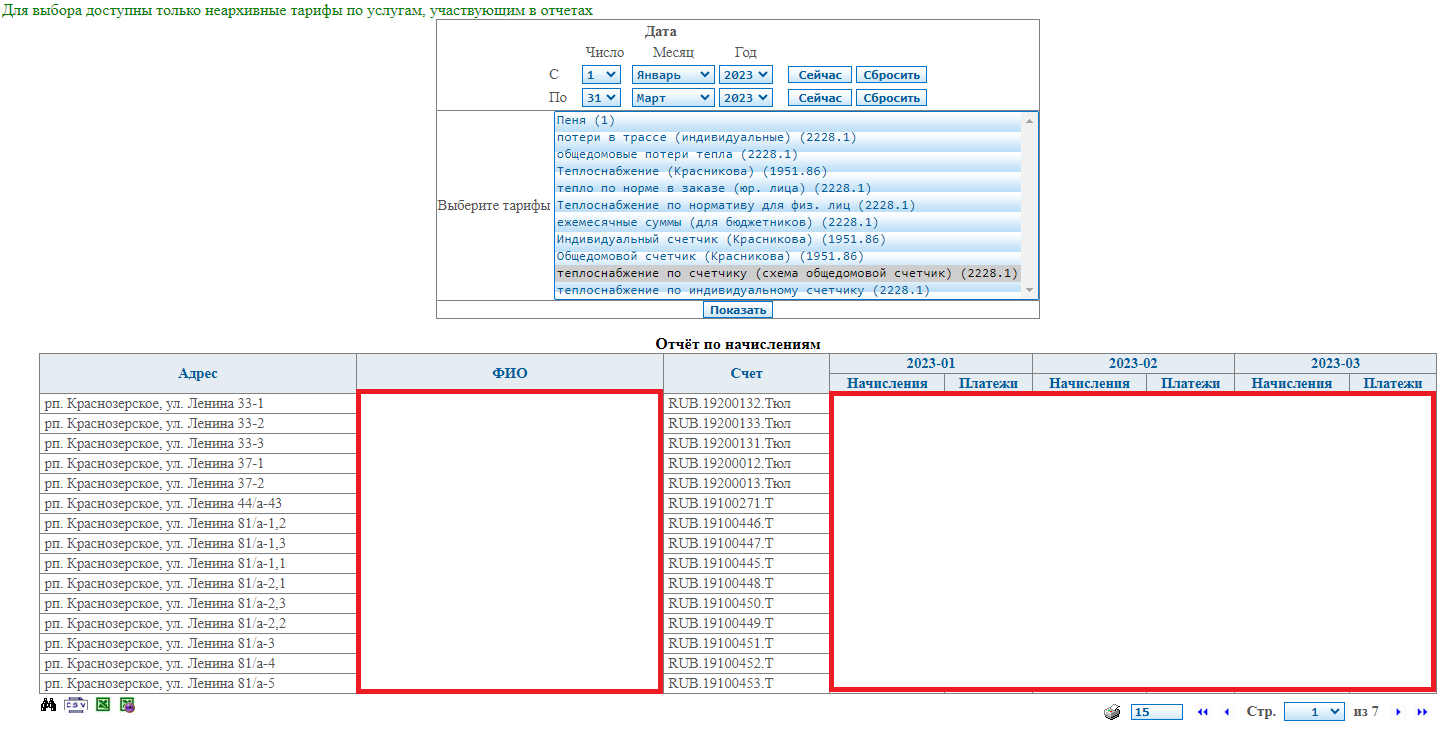Click the Показать button
The image size is (1444, 729).
(x=738, y=310)
